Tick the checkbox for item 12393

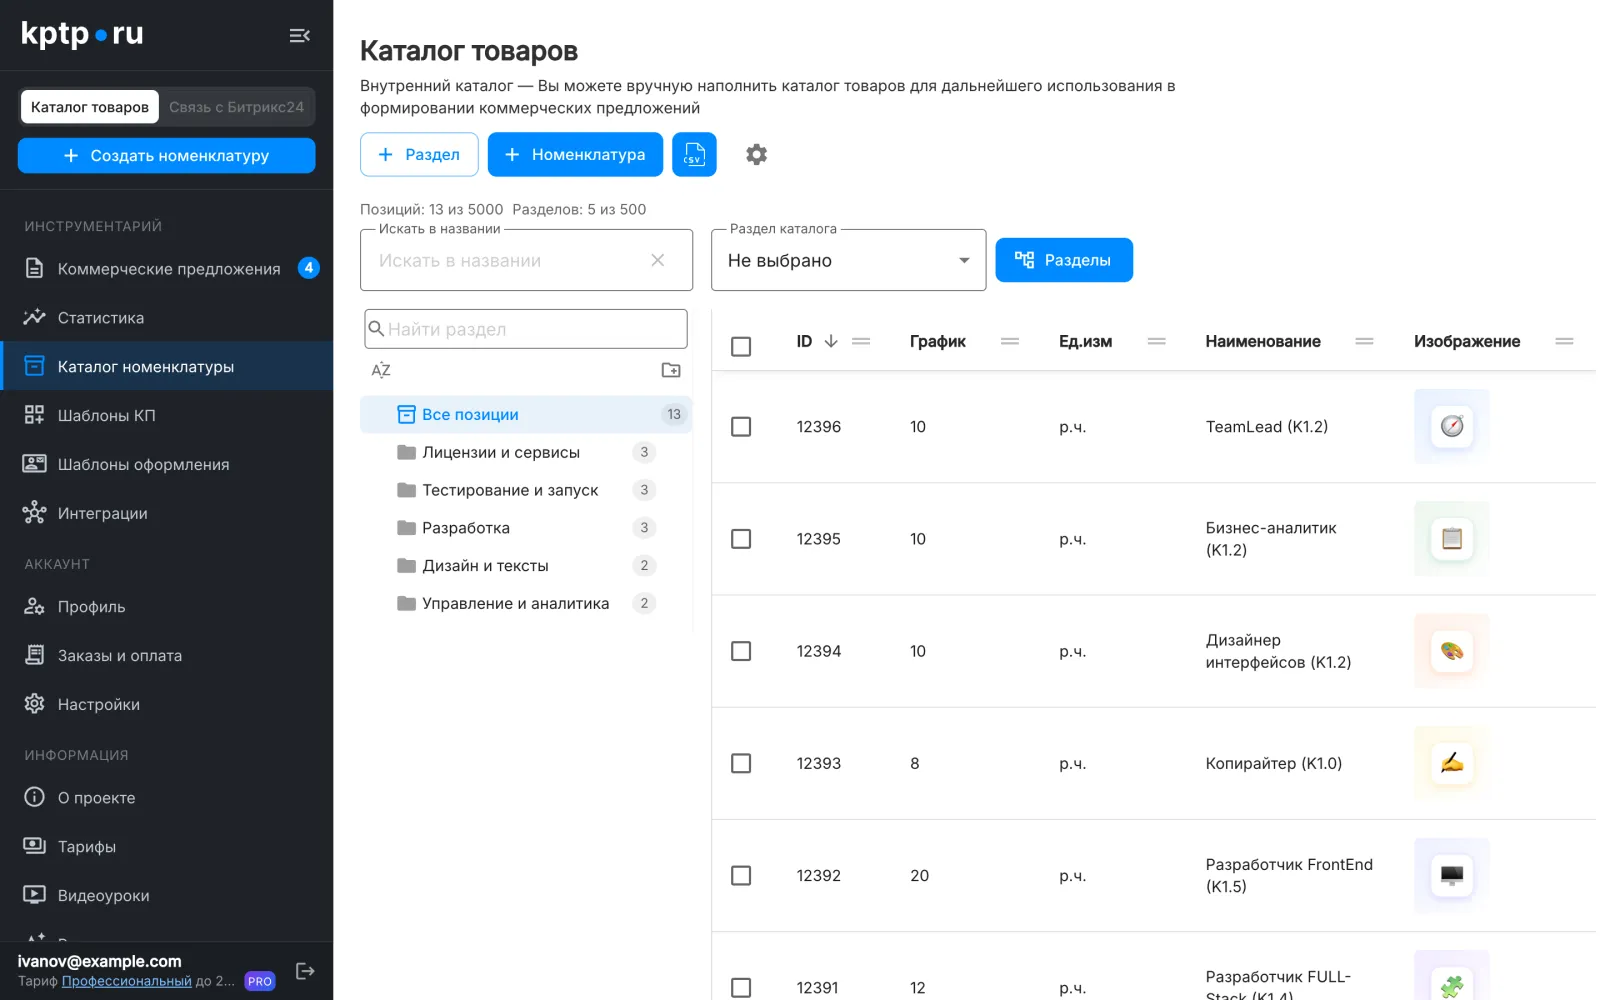(x=741, y=763)
